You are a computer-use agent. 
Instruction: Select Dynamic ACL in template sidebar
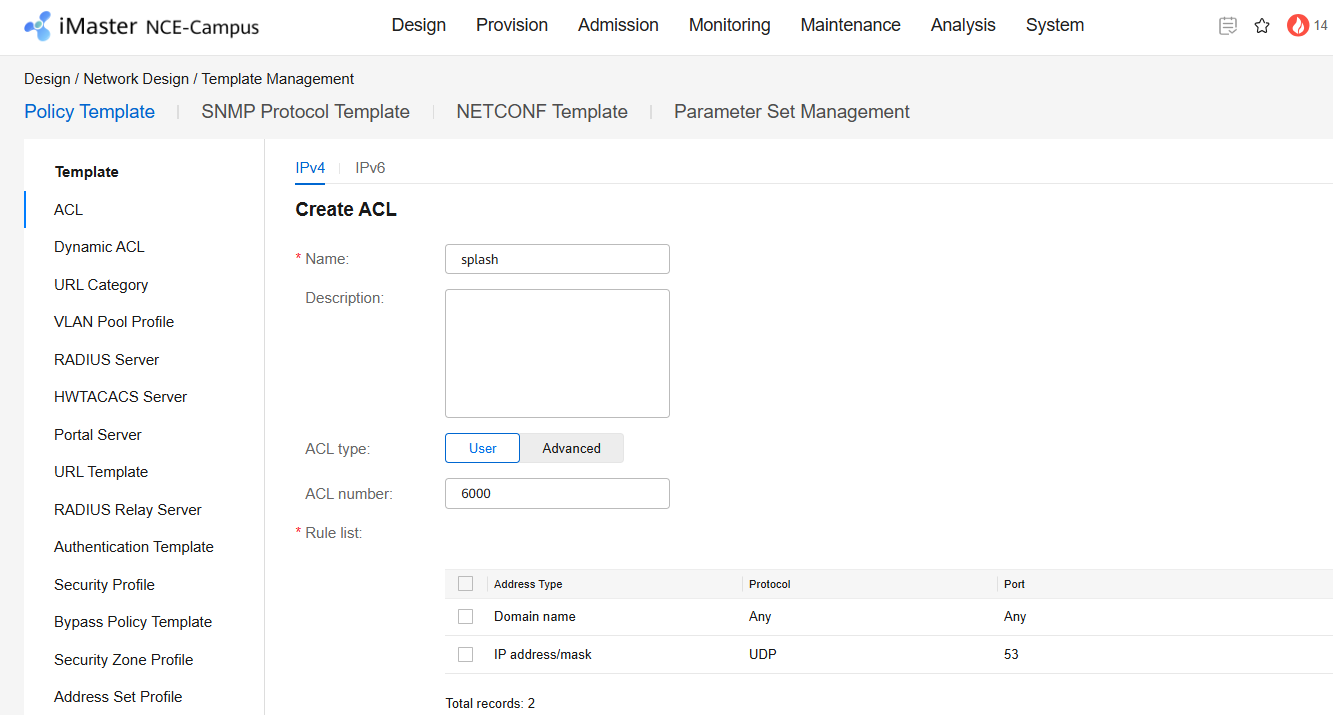99,247
